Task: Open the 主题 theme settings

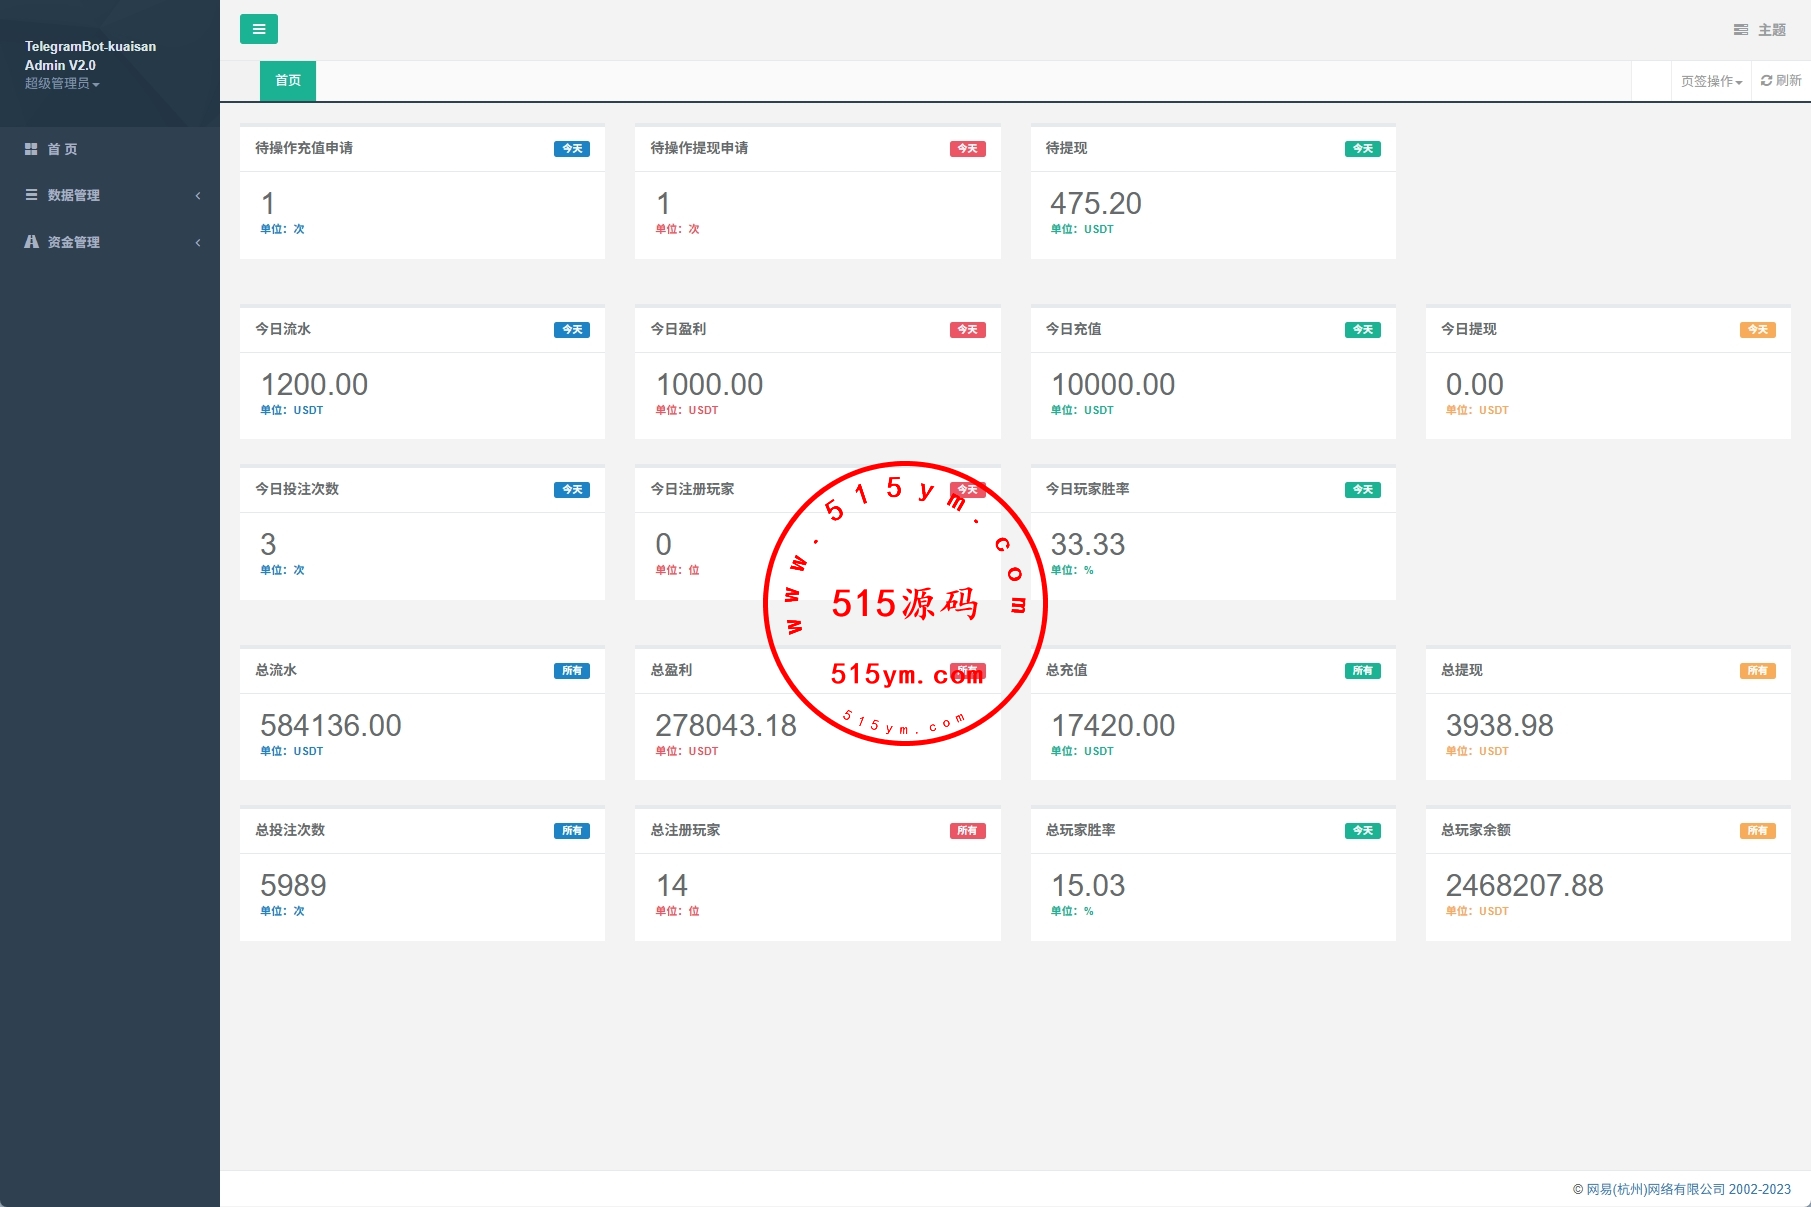Action: coord(1760,30)
